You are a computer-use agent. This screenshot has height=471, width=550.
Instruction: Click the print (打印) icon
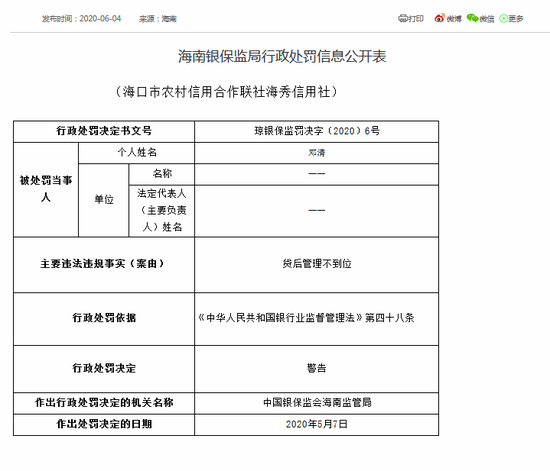click(x=402, y=18)
